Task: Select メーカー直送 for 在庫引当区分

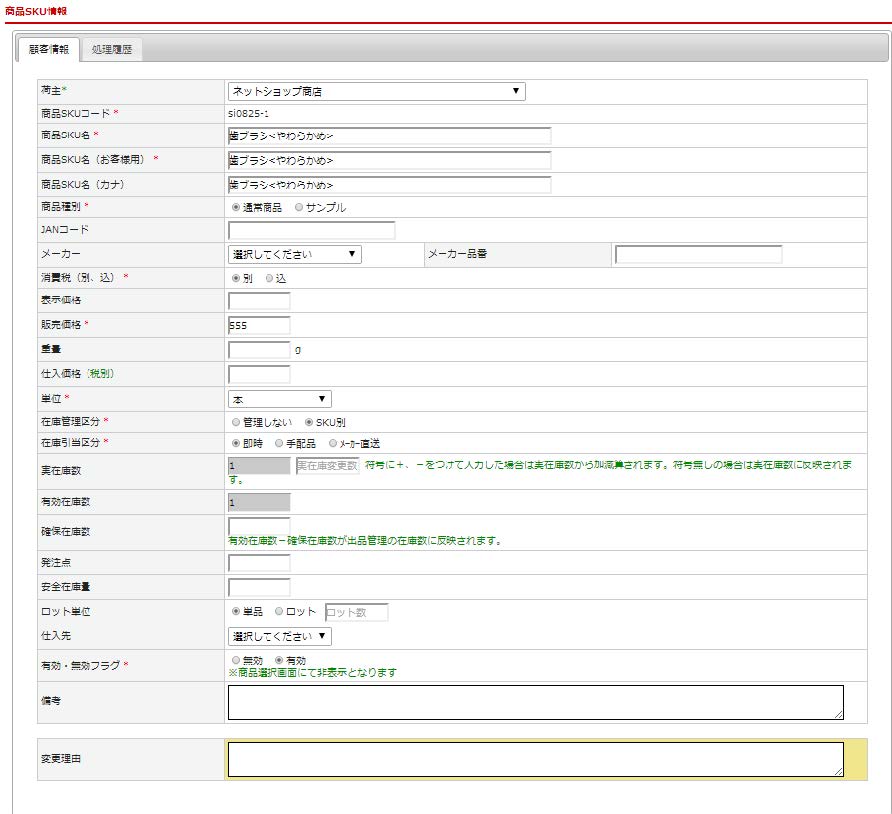Action: coord(333,443)
